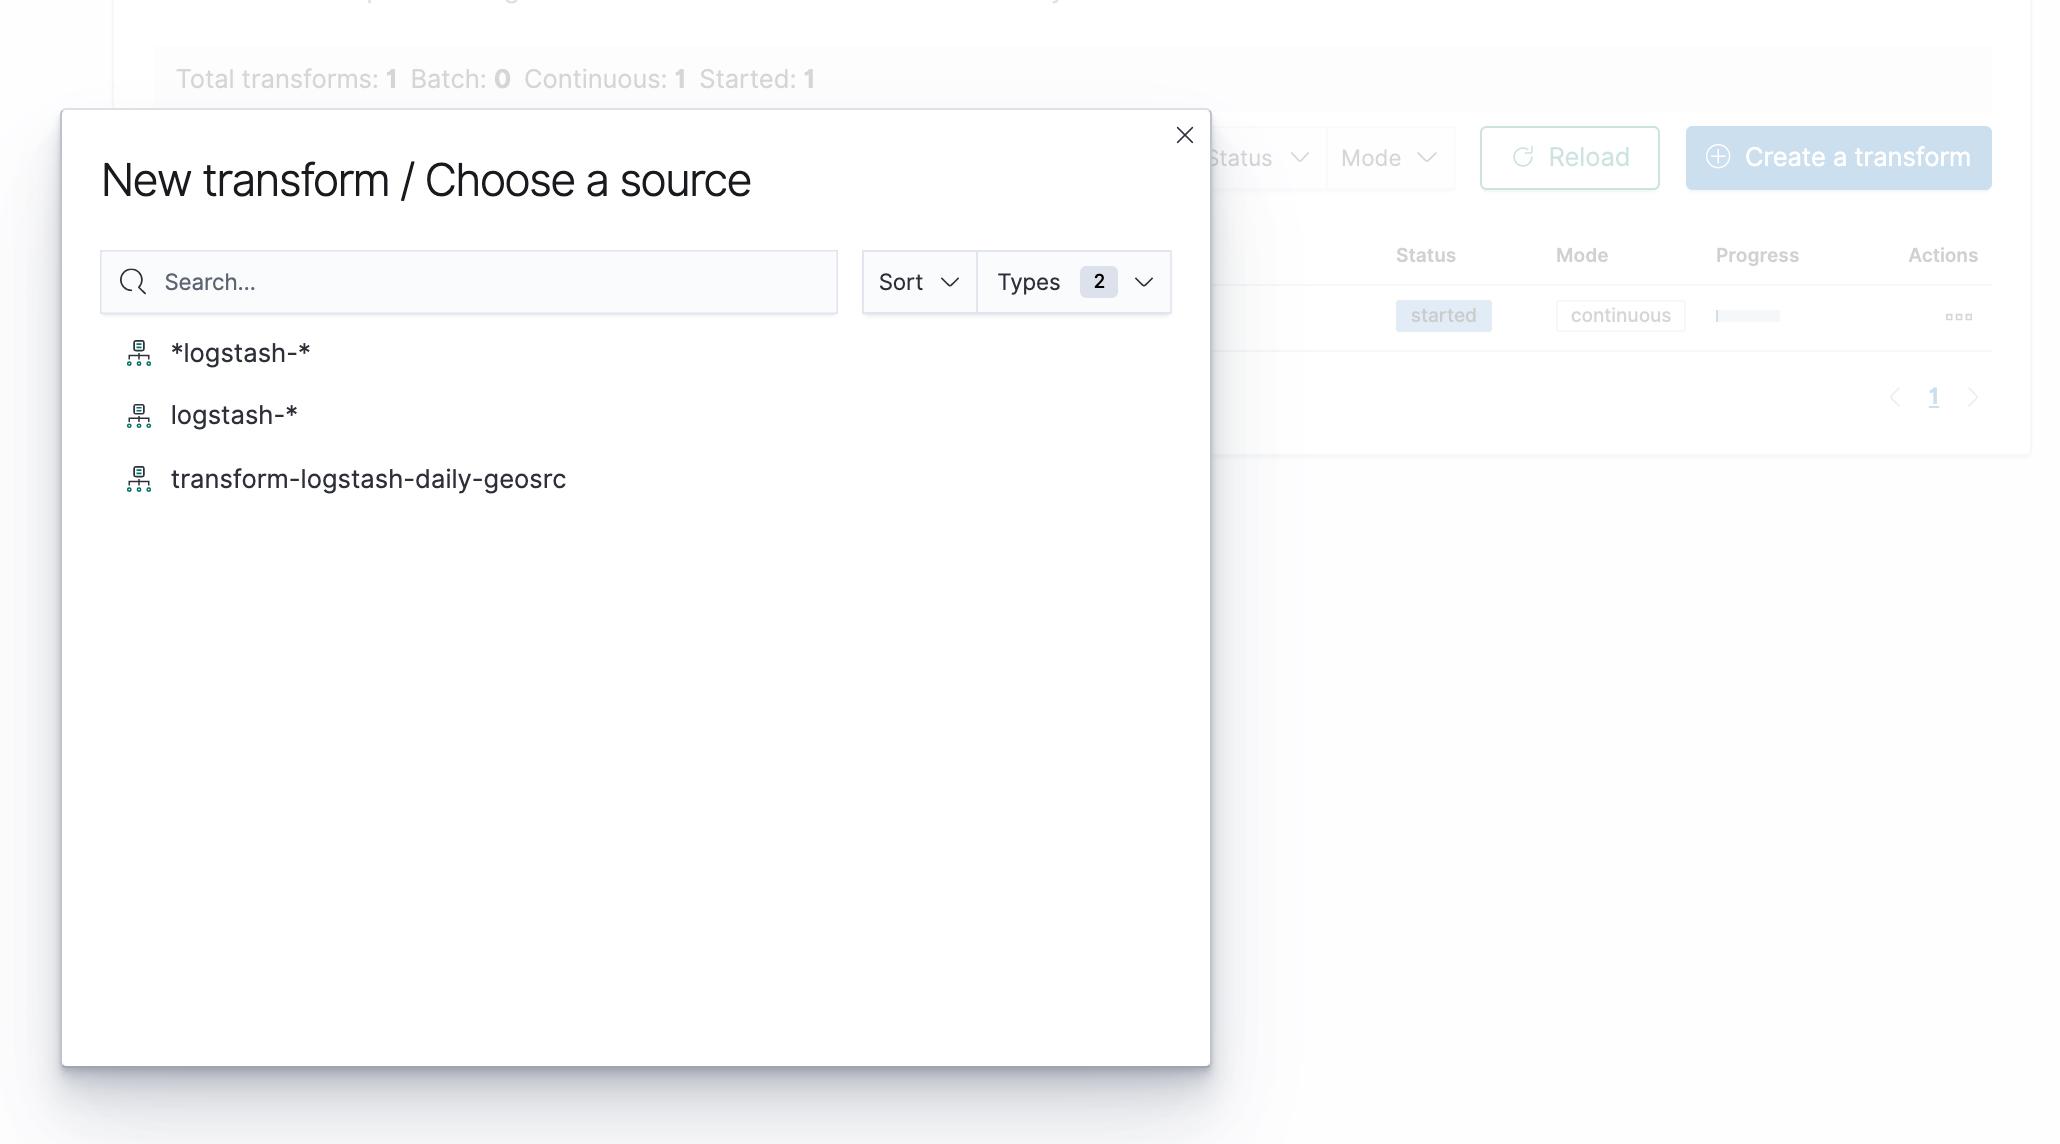Go to next page arrow
Viewport: 2060px width, 1144px height.
coord(1973,397)
